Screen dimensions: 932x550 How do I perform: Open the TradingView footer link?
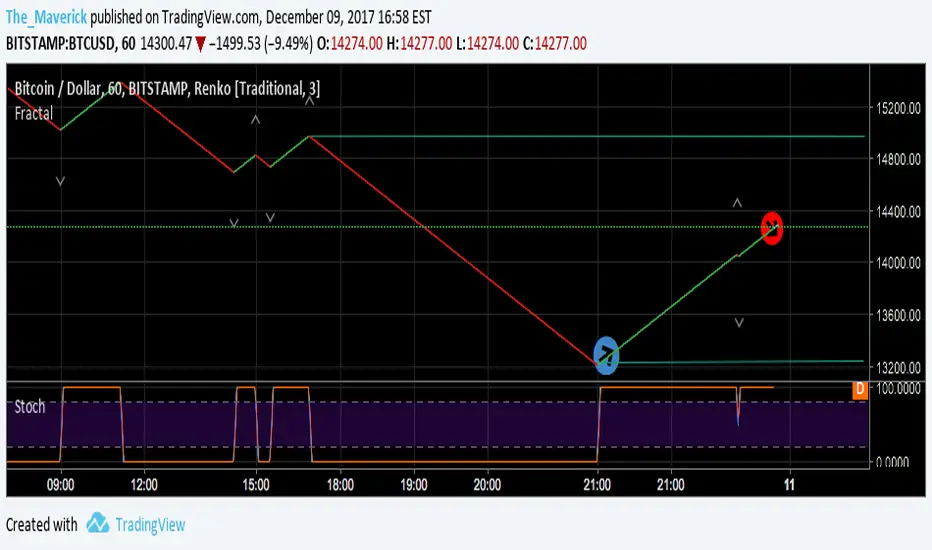pos(150,524)
